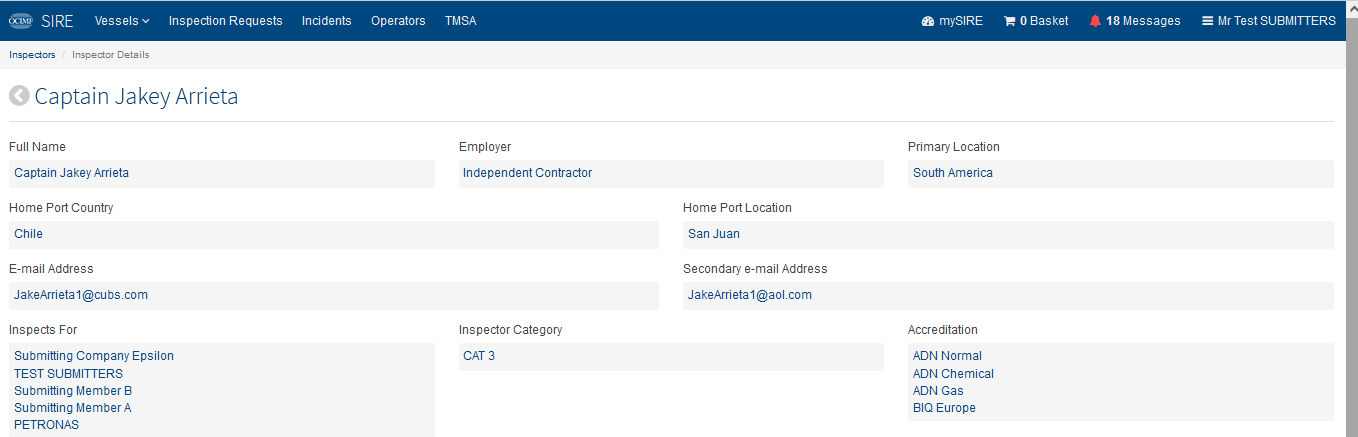Viewport: 1358px width, 437px height.
Task: Expand the Vessels dropdown menu
Action: (122, 21)
